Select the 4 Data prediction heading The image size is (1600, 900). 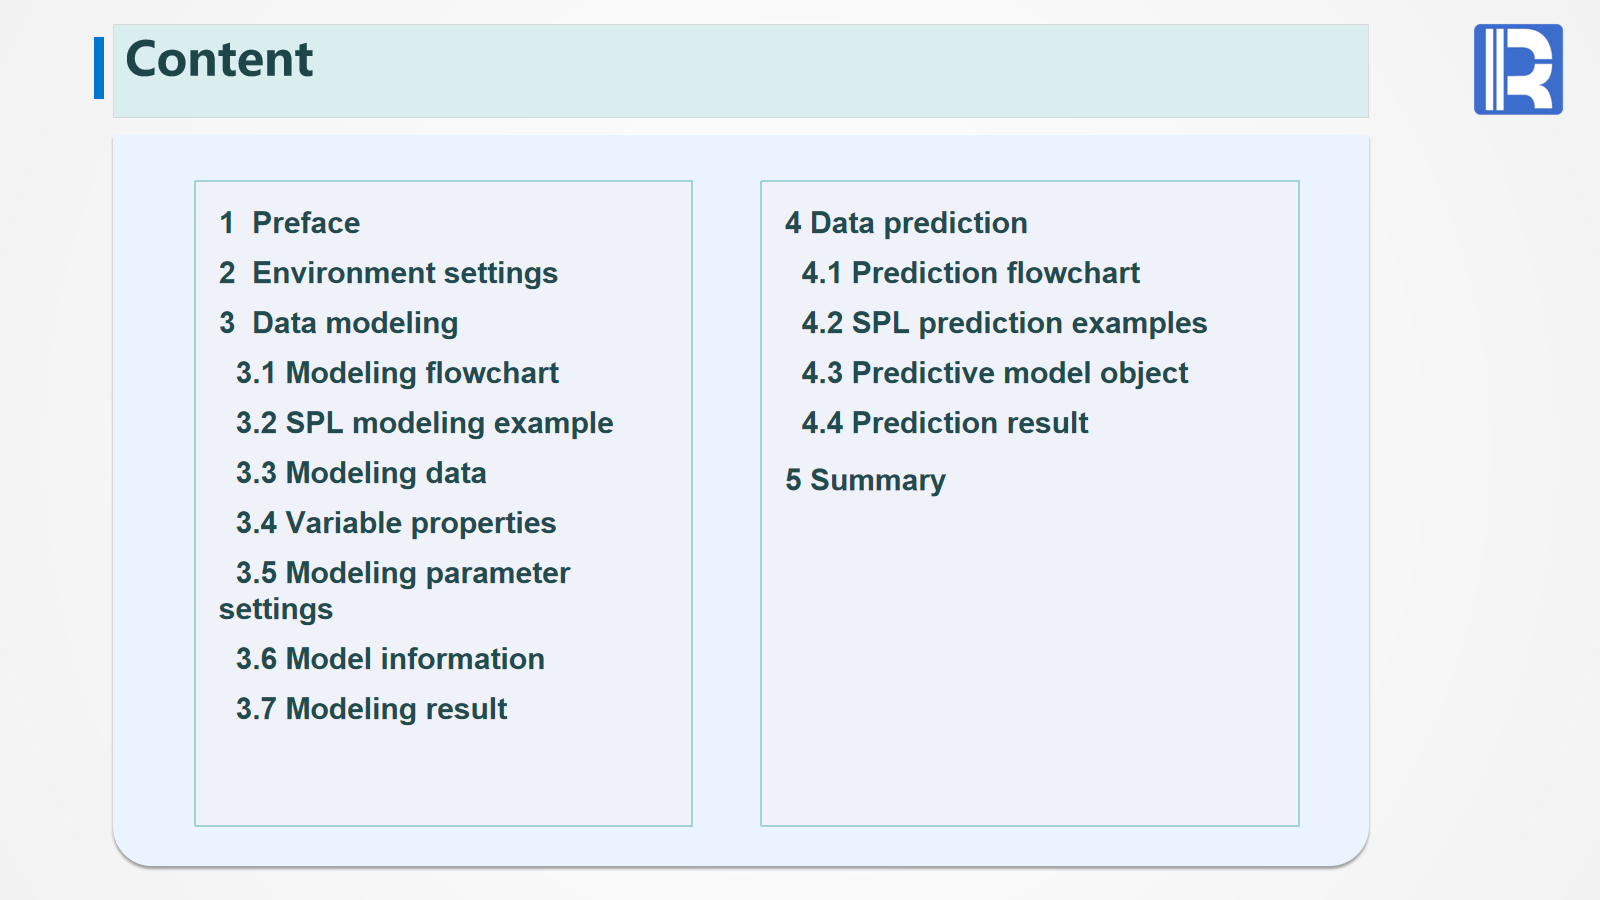tap(906, 223)
